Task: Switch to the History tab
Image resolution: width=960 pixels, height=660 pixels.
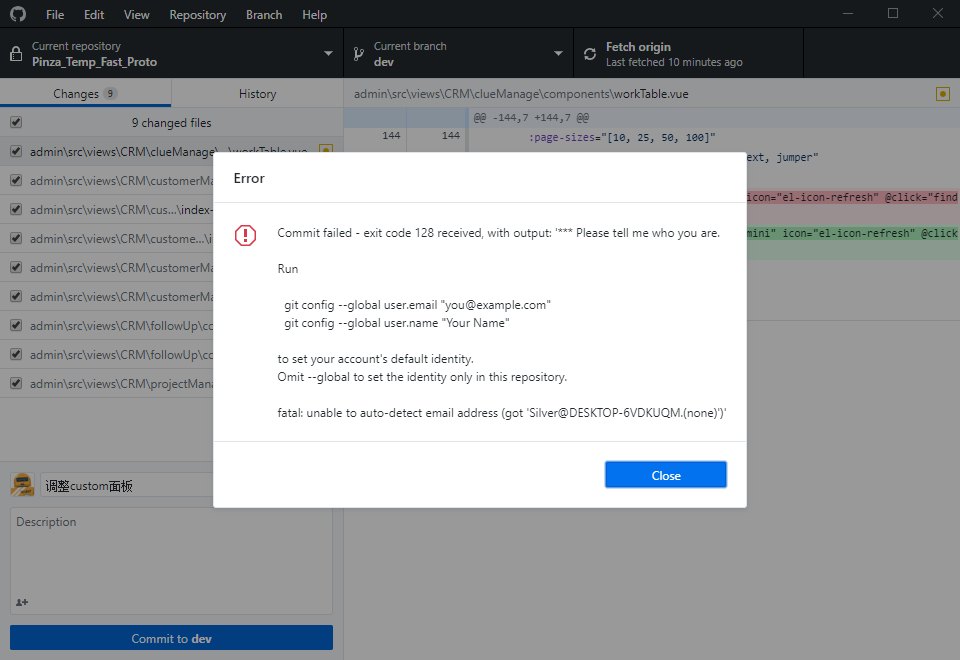Action: coord(256,92)
